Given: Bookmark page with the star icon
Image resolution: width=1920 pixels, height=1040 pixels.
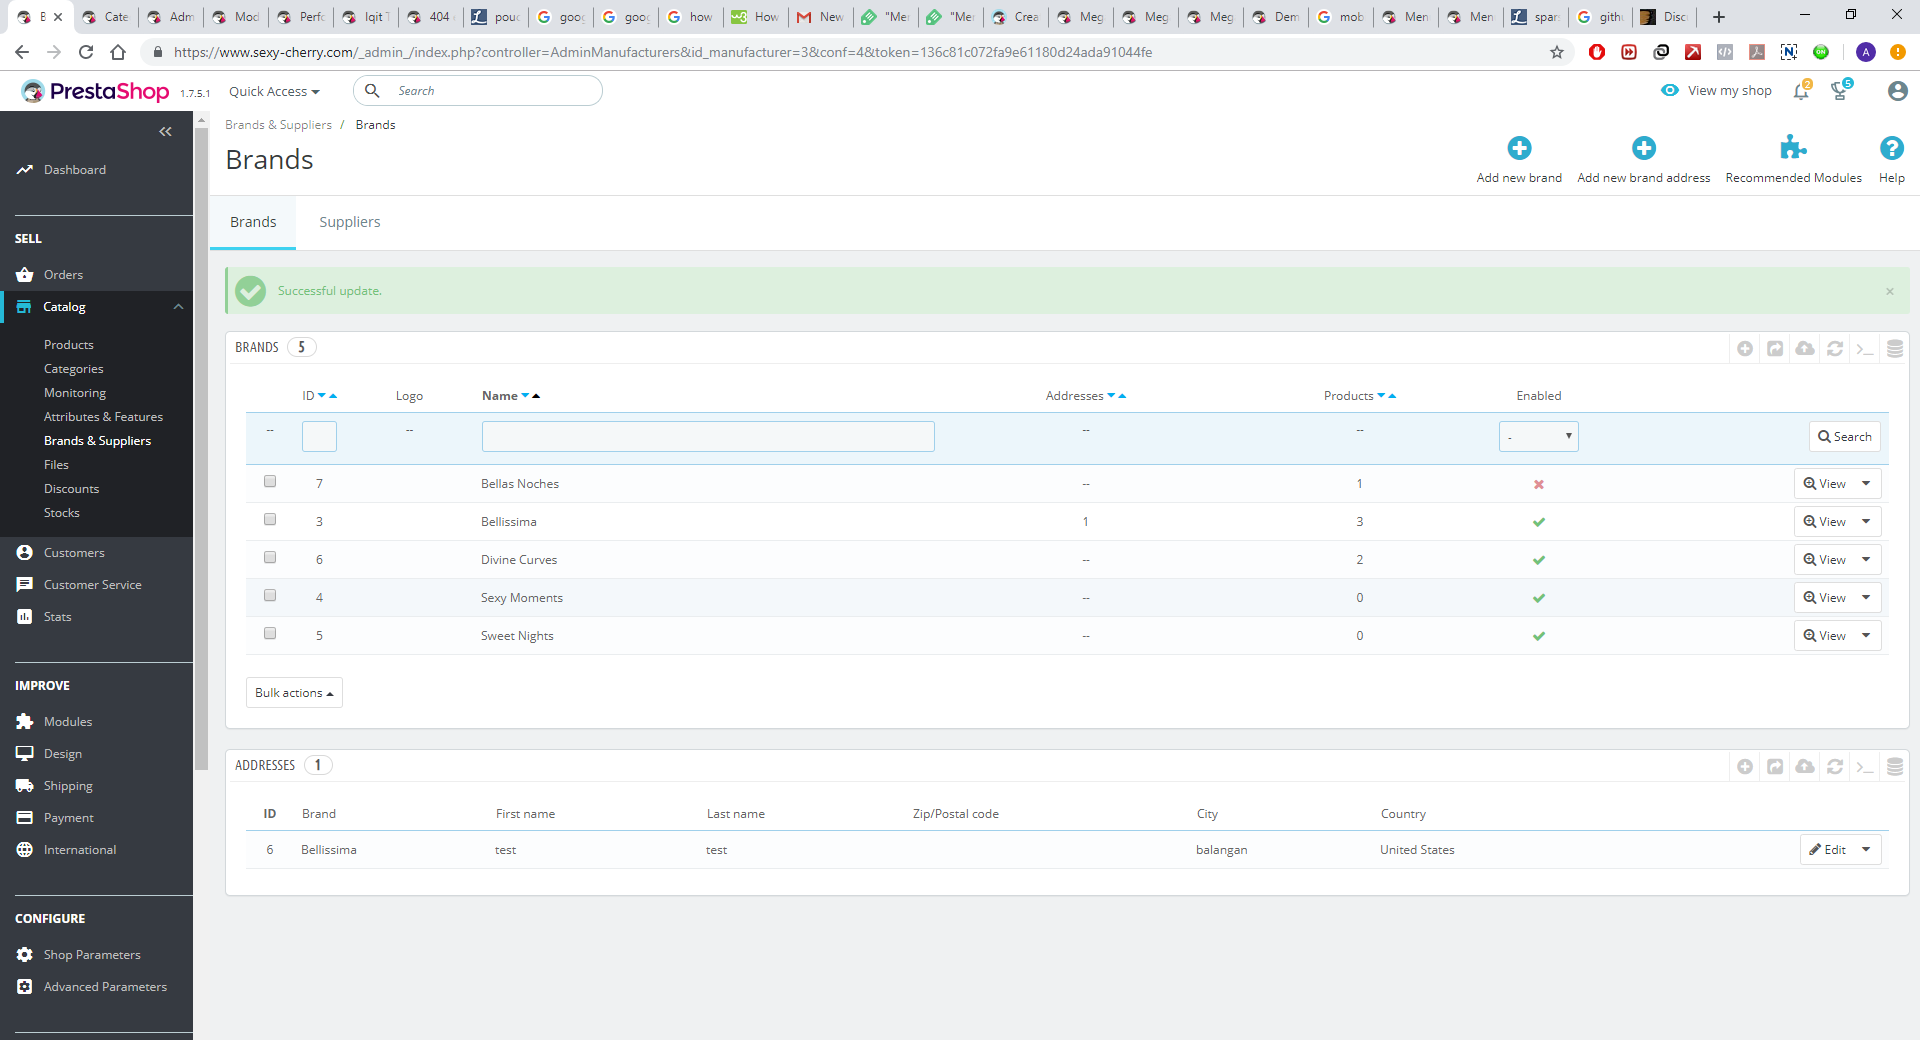Looking at the screenshot, I should (x=1557, y=52).
